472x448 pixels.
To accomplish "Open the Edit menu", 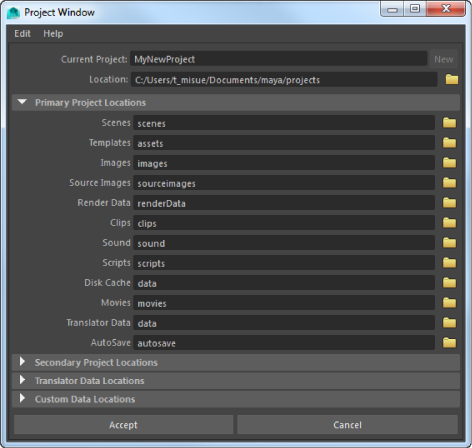I will tap(22, 34).
